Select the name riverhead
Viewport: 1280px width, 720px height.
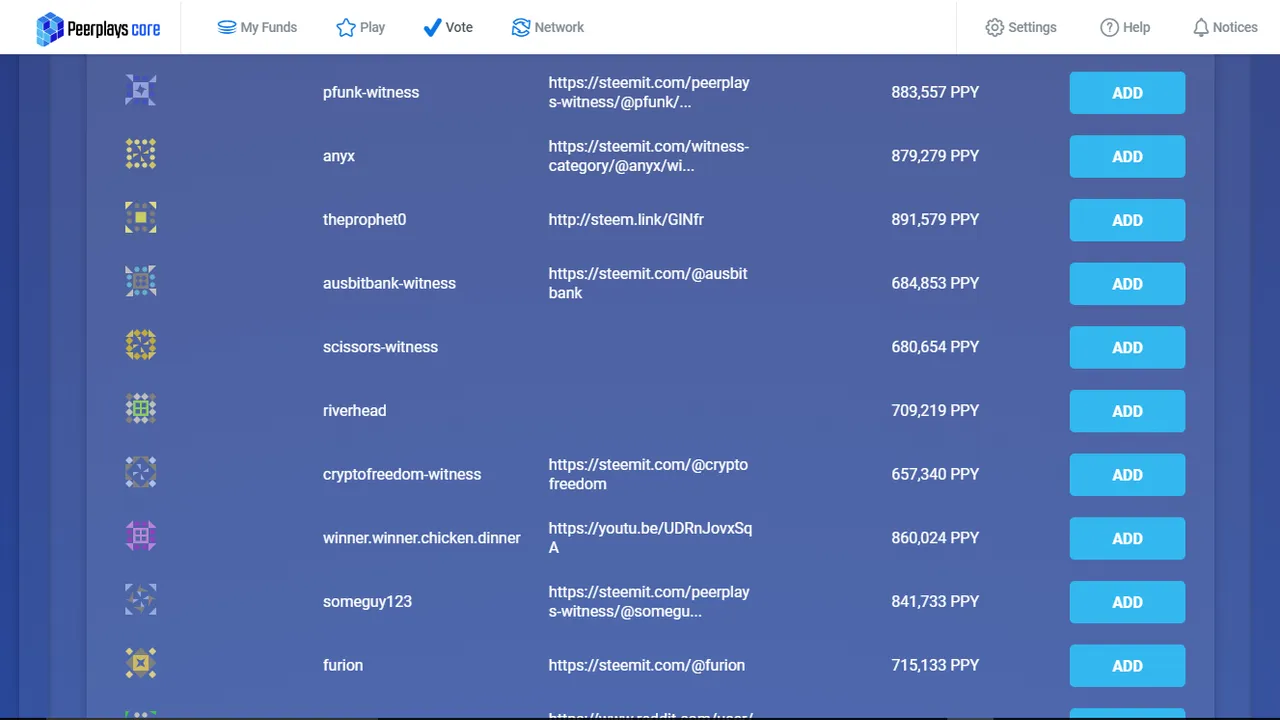point(354,410)
